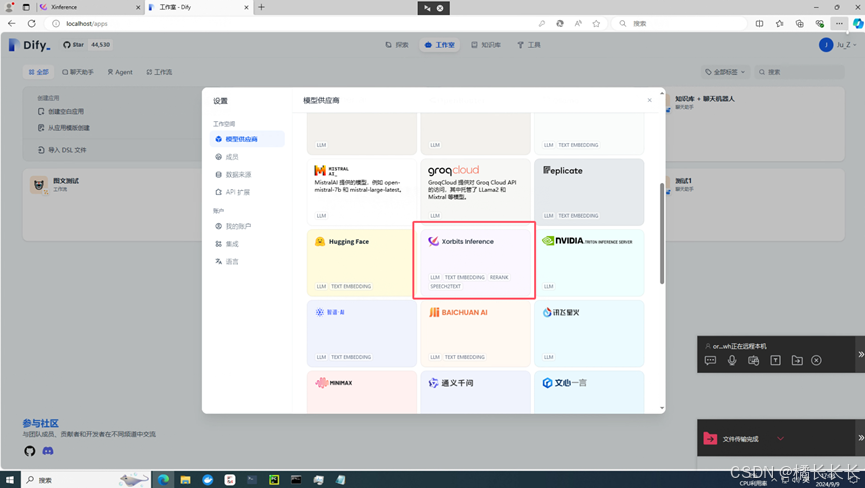
Task: Click 创建空白应用
Action: (x=61, y=111)
